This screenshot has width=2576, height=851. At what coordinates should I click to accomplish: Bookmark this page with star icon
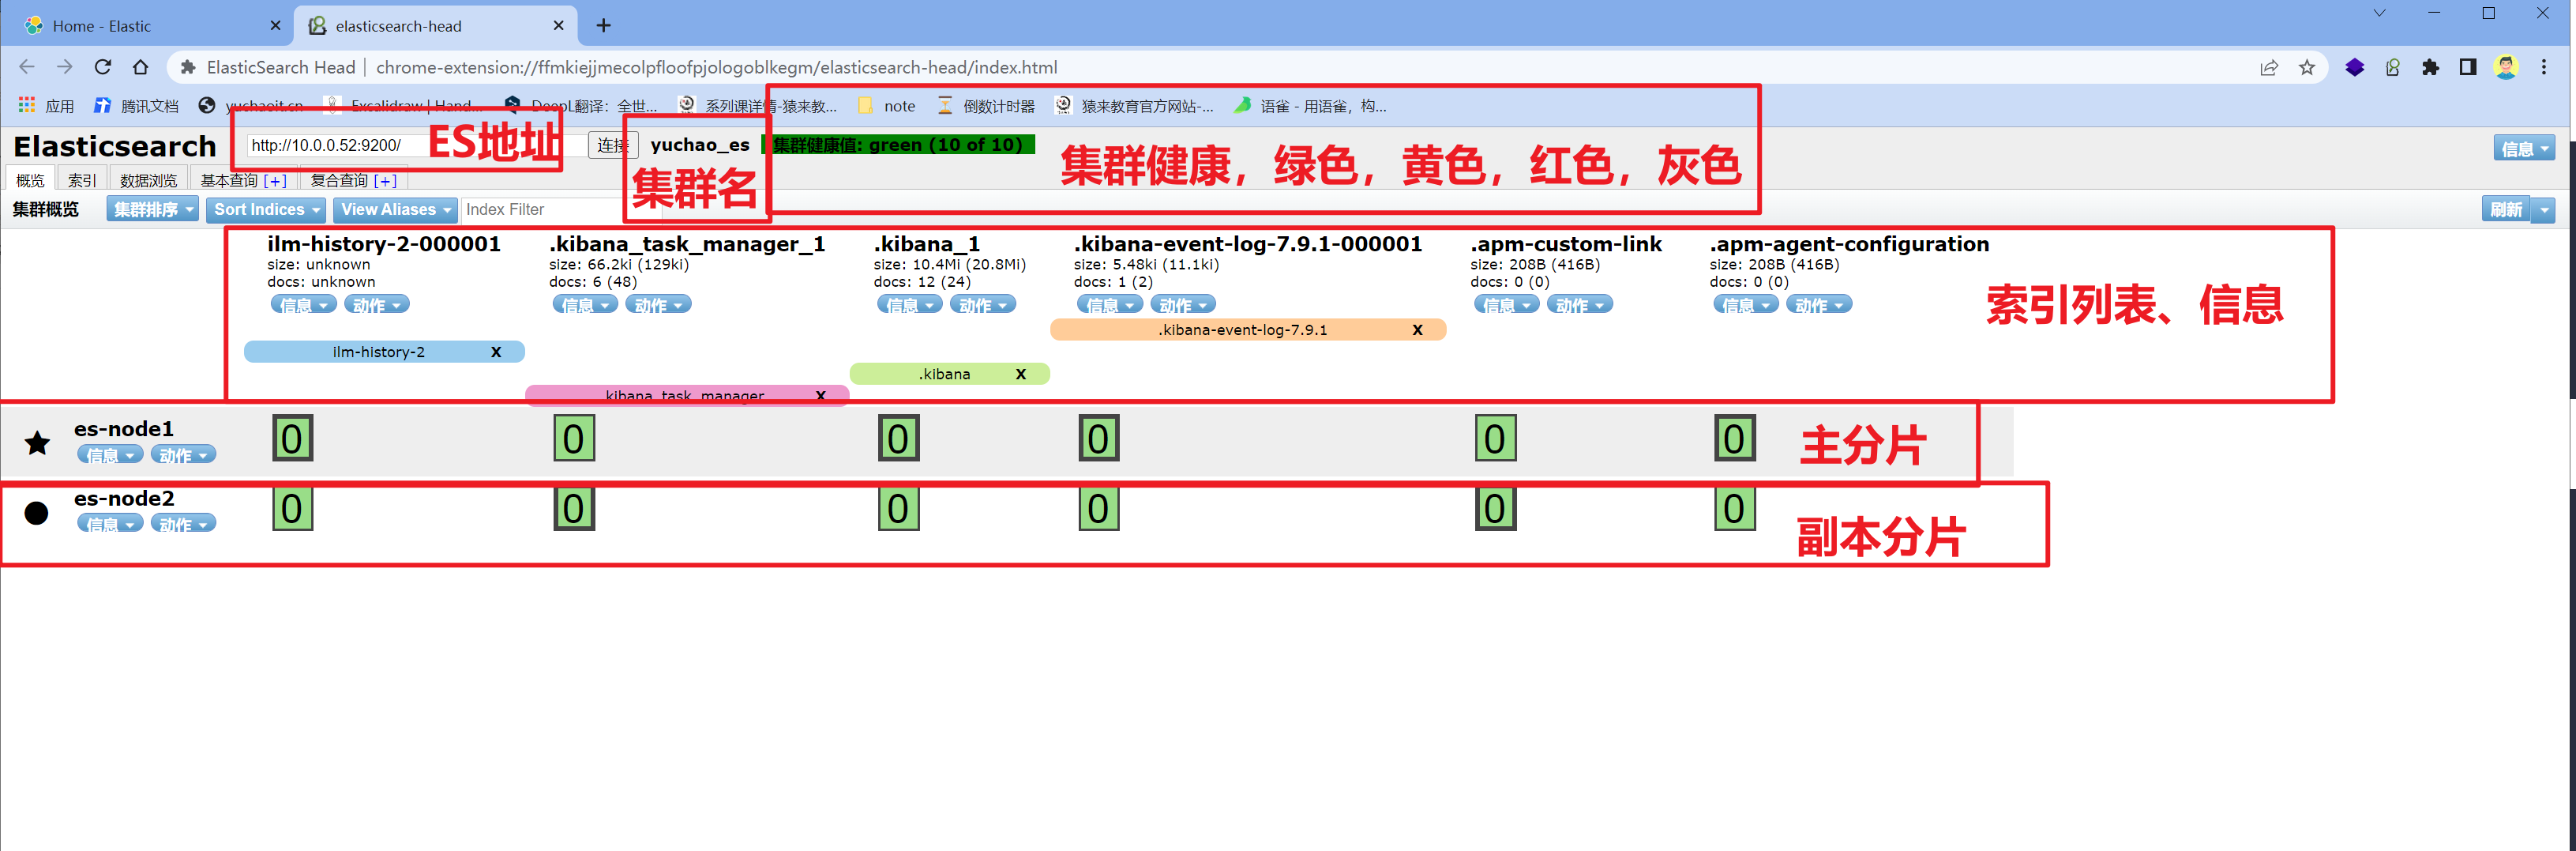click(x=2306, y=67)
